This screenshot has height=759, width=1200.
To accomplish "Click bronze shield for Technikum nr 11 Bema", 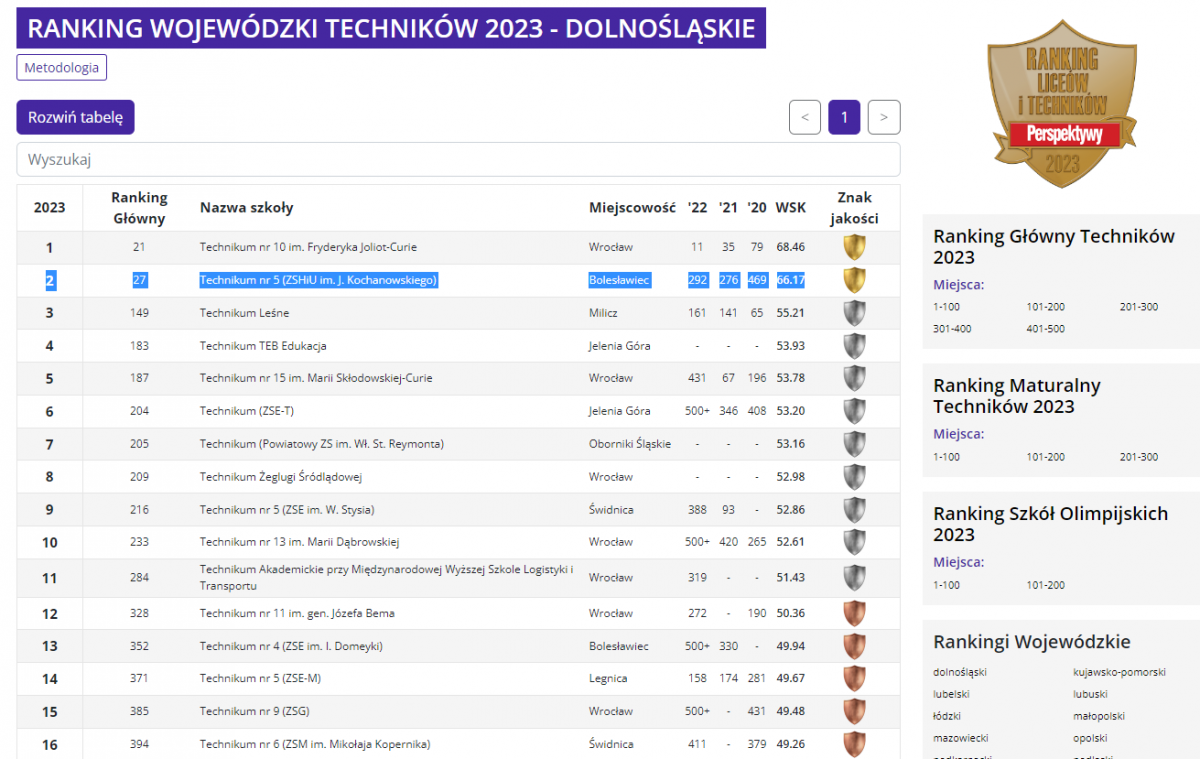I will pyautogui.click(x=854, y=613).
